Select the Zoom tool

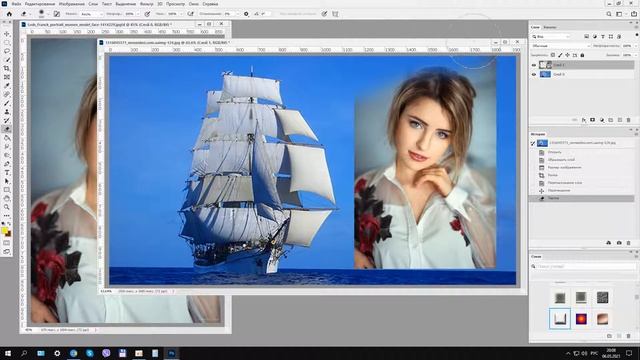tap(7, 207)
